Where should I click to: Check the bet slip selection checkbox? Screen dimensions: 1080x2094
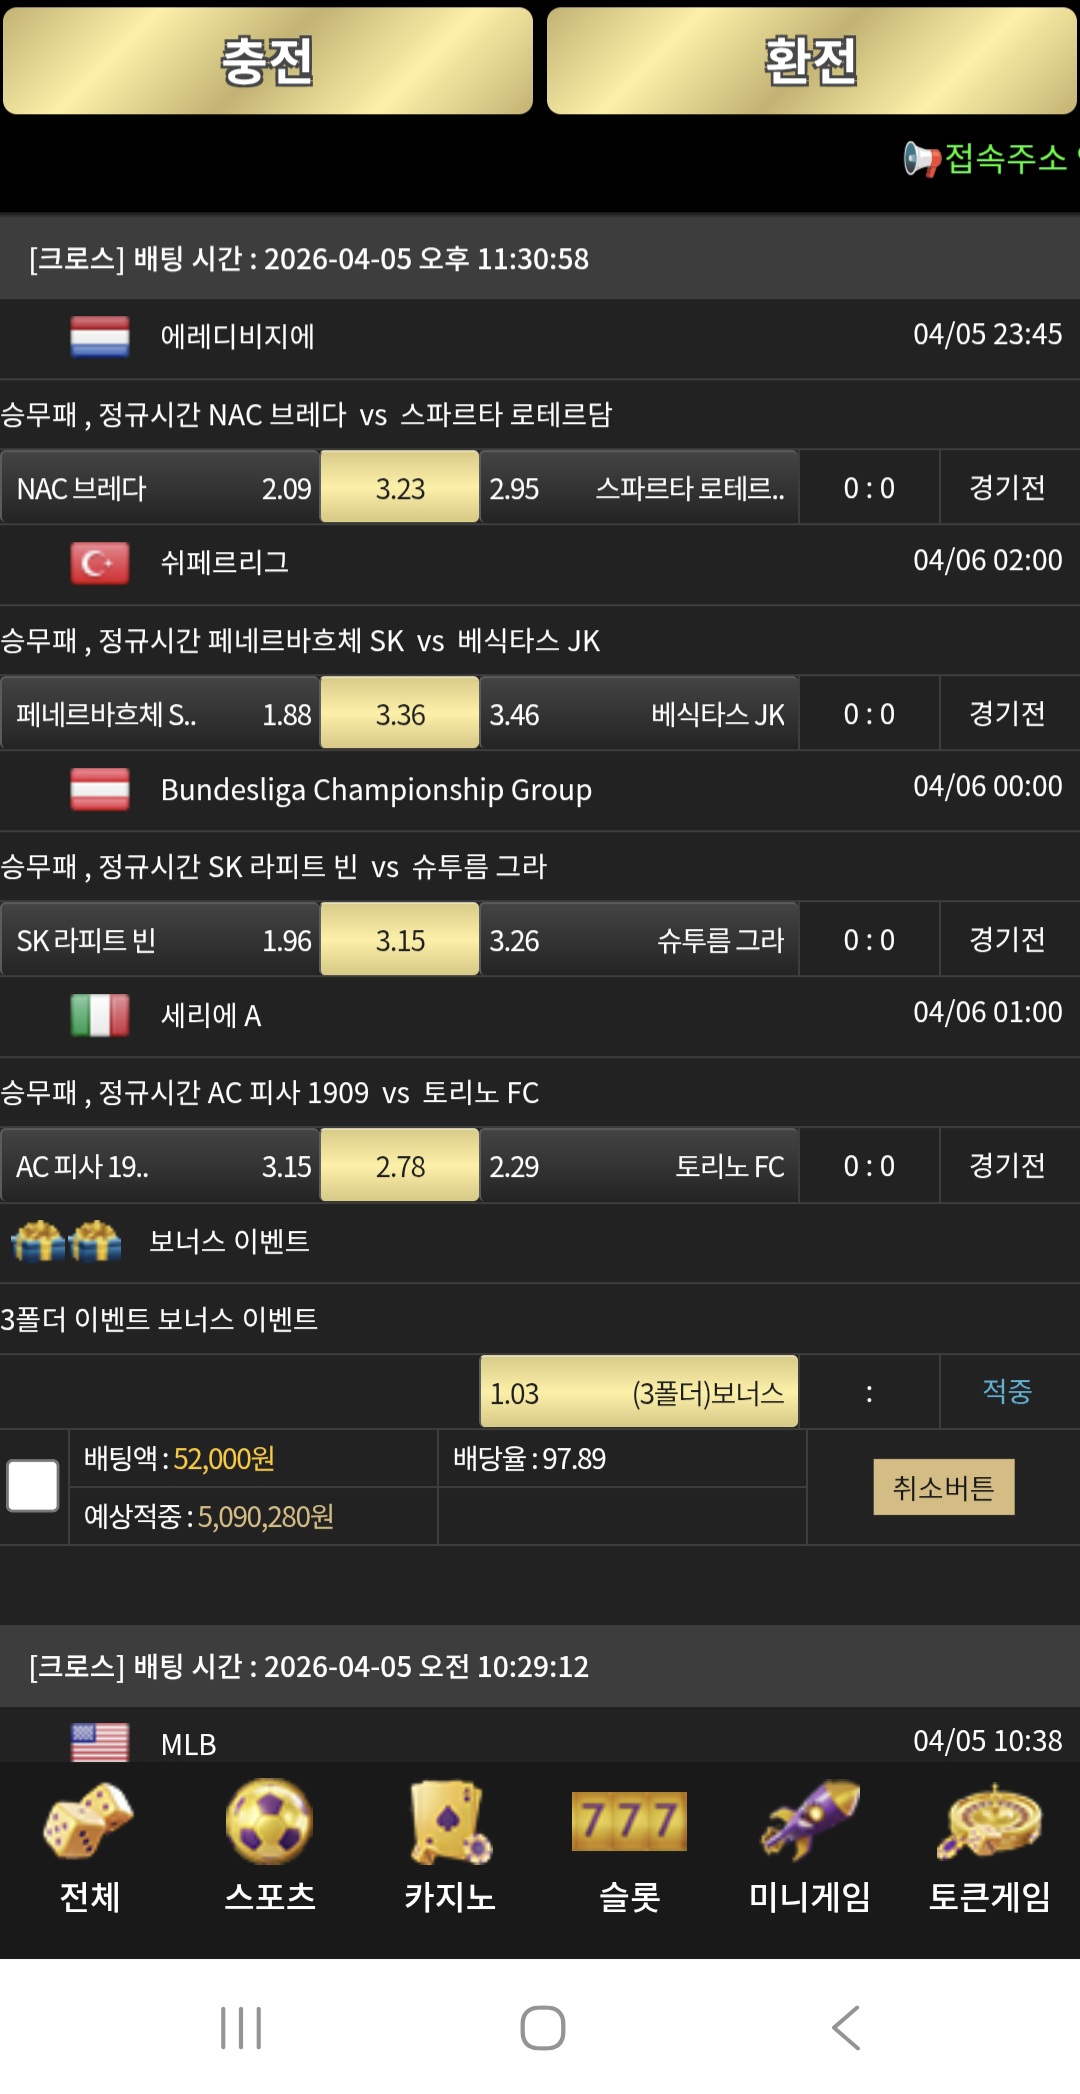coord(33,1486)
